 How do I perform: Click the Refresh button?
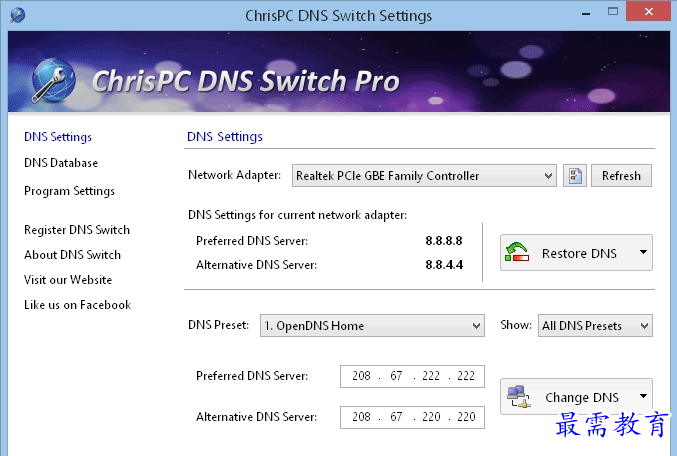pyautogui.click(x=621, y=175)
